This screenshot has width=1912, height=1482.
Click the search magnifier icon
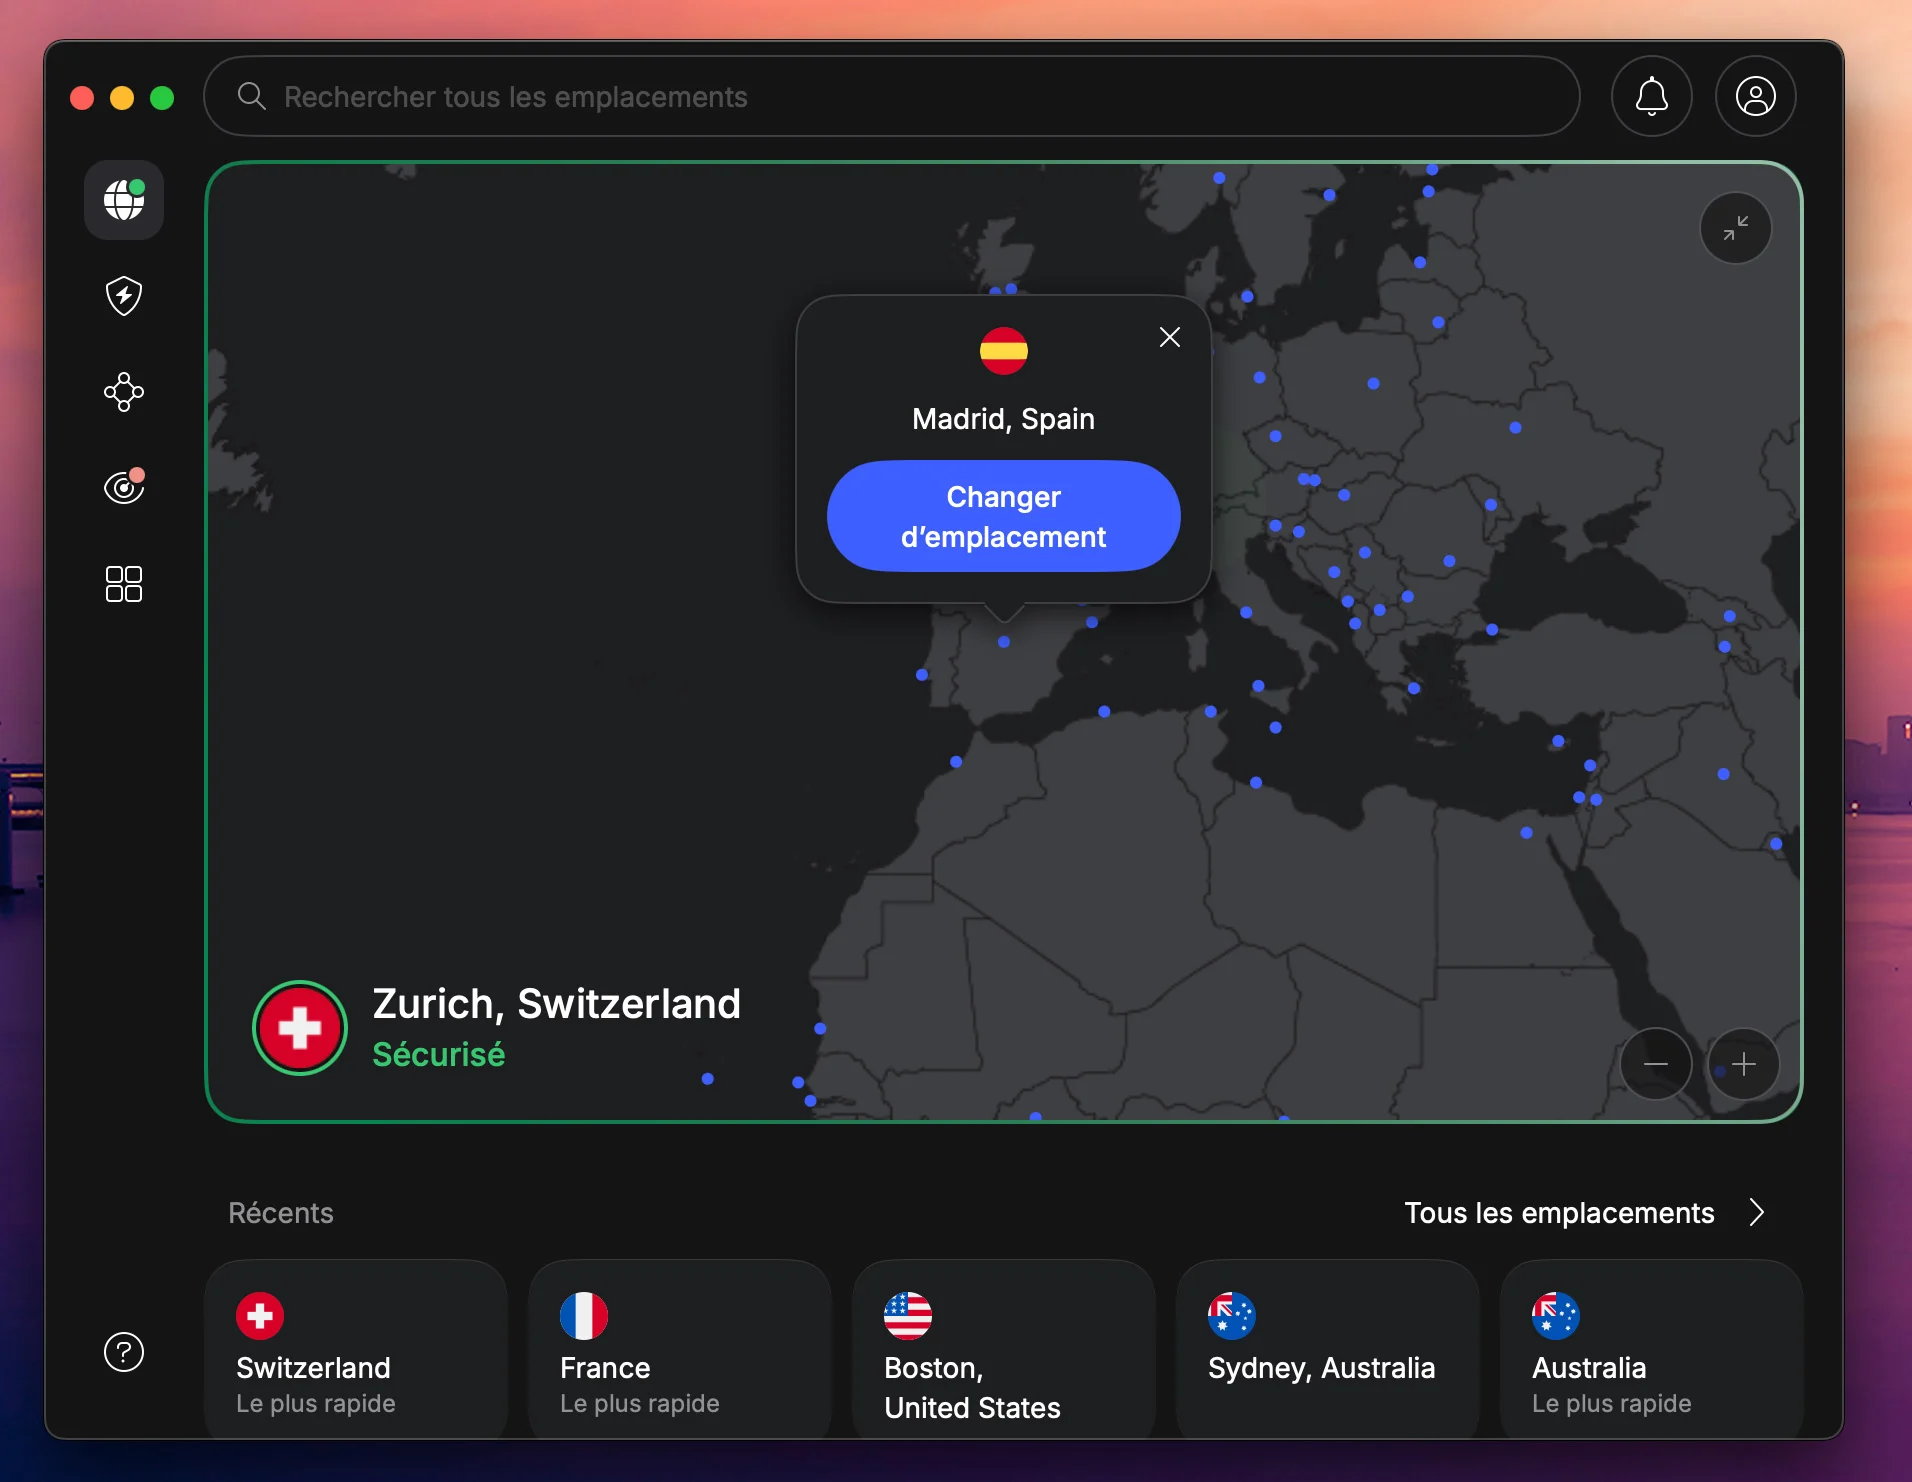click(252, 96)
